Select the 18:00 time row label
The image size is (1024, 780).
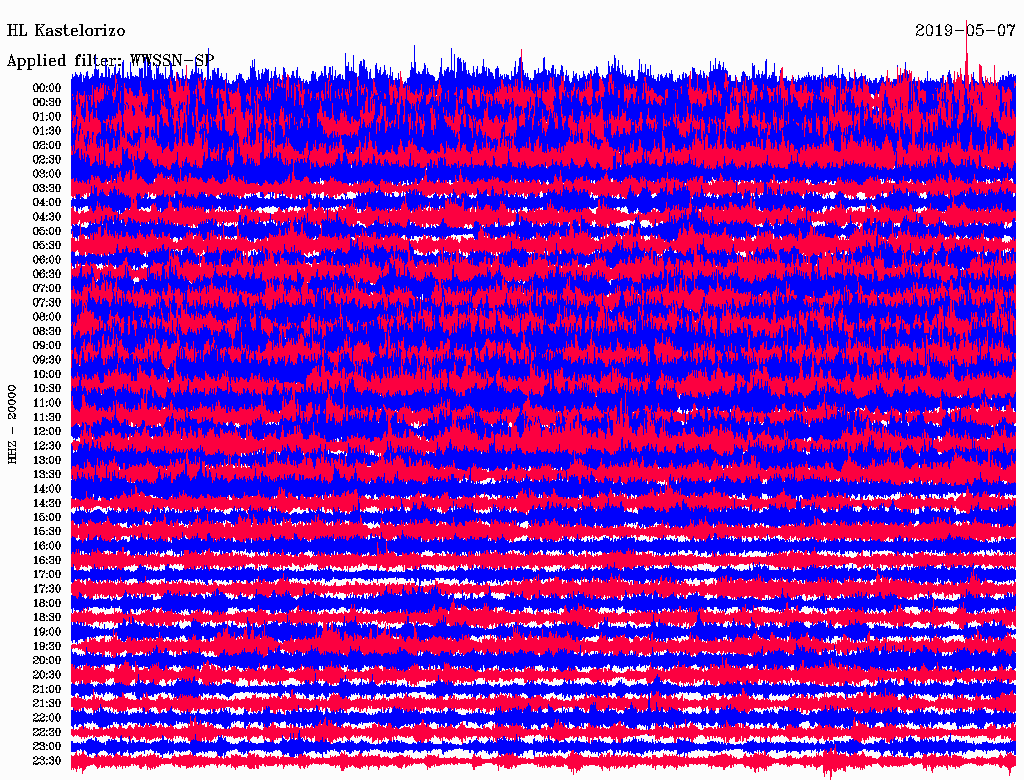pyautogui.click(x=47, y=604)
